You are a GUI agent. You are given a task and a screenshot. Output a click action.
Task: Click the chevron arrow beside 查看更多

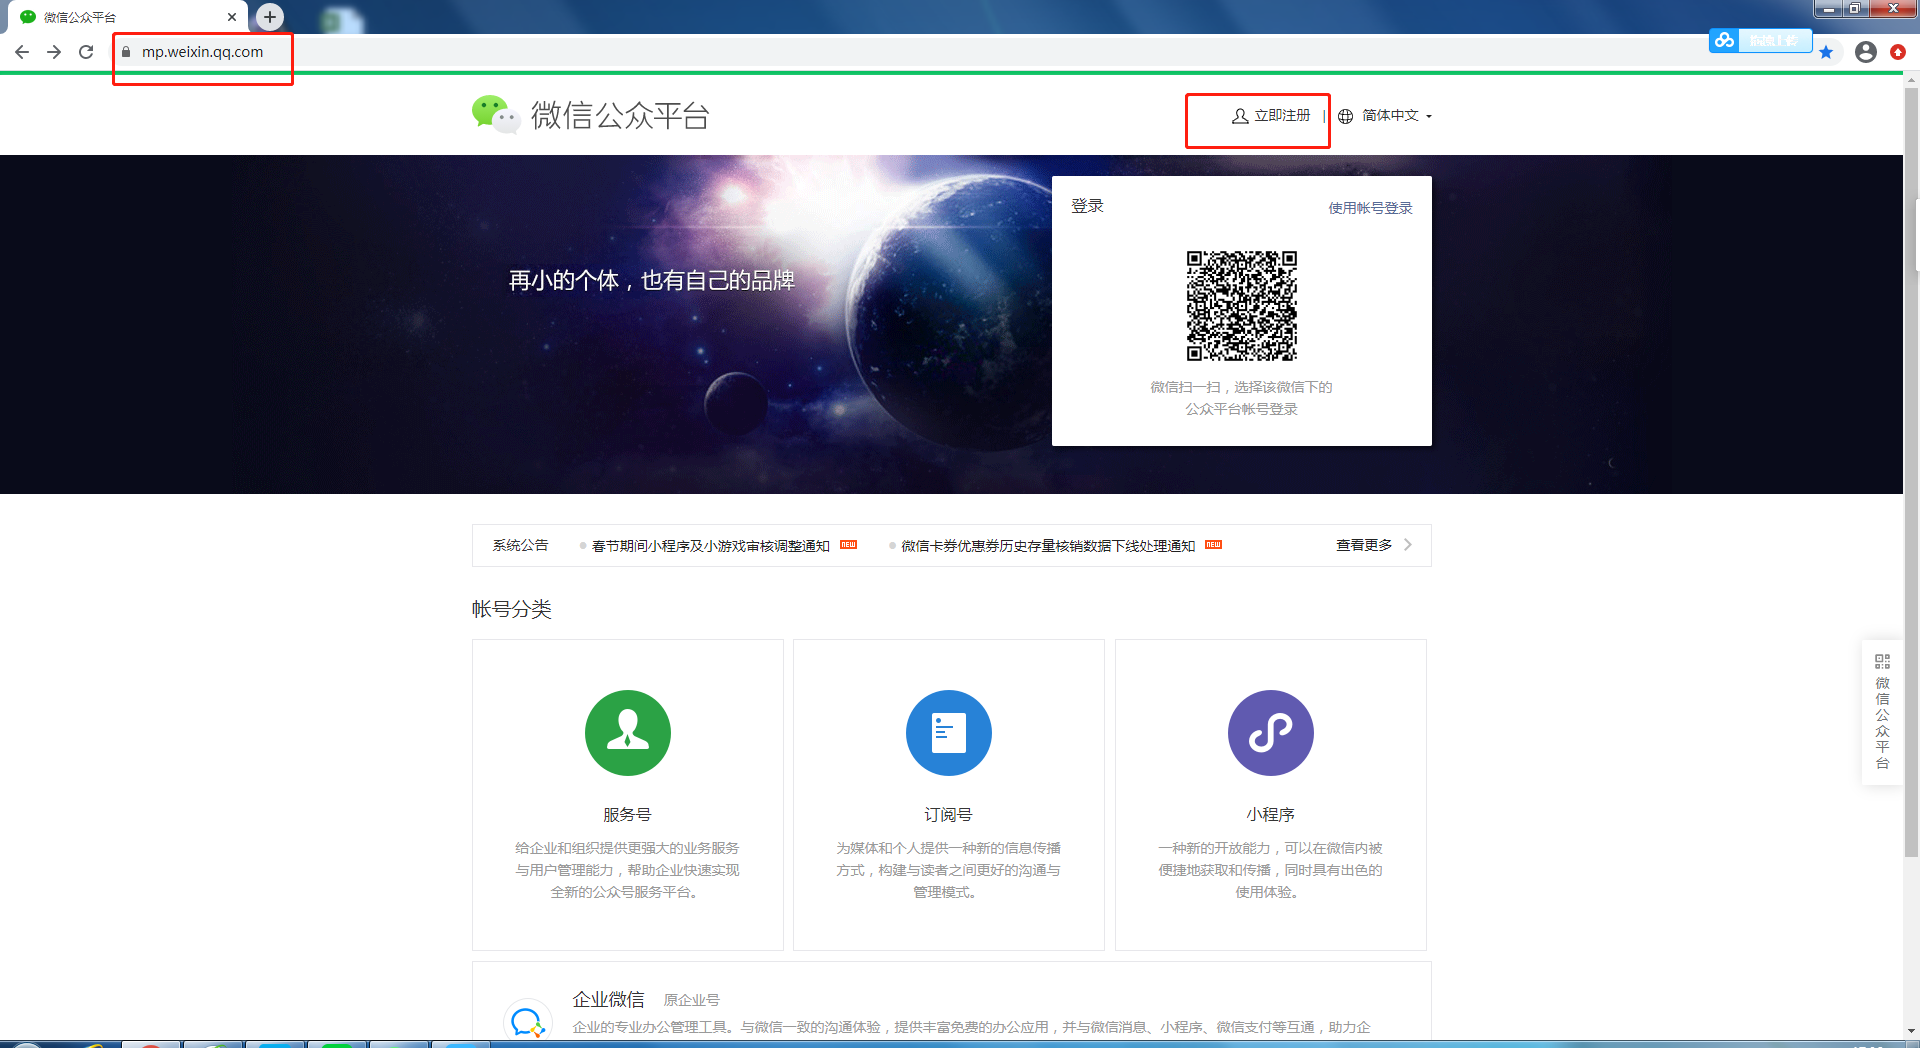click(1408, 545)
